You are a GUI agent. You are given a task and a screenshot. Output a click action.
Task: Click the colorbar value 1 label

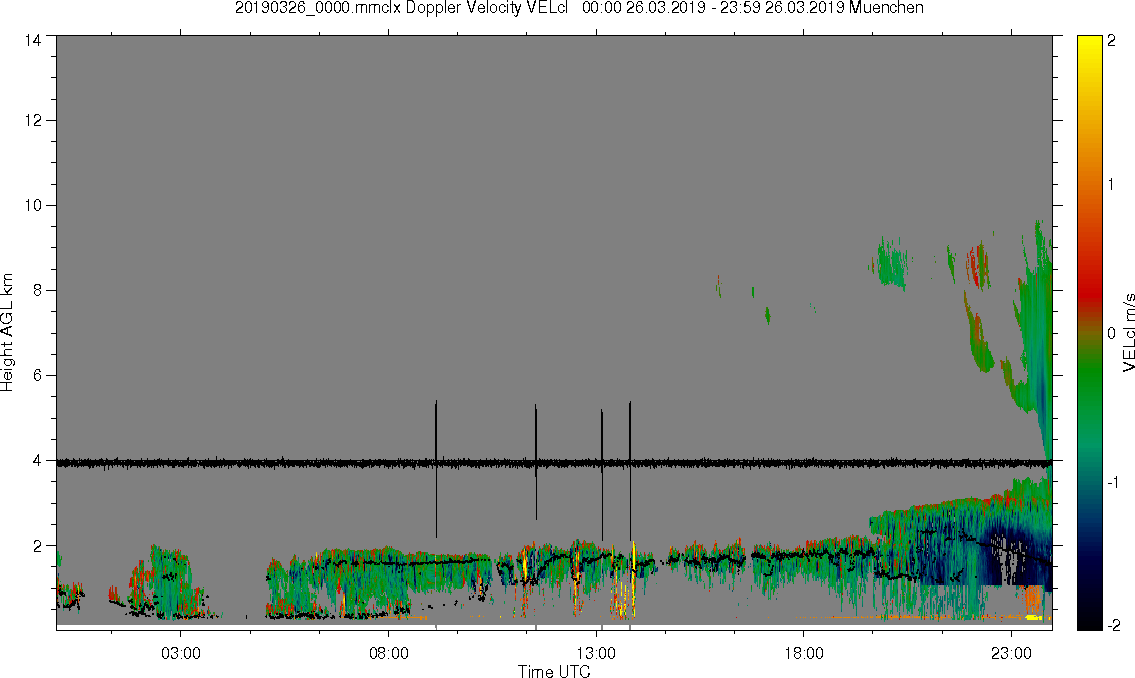[1112, 185]
